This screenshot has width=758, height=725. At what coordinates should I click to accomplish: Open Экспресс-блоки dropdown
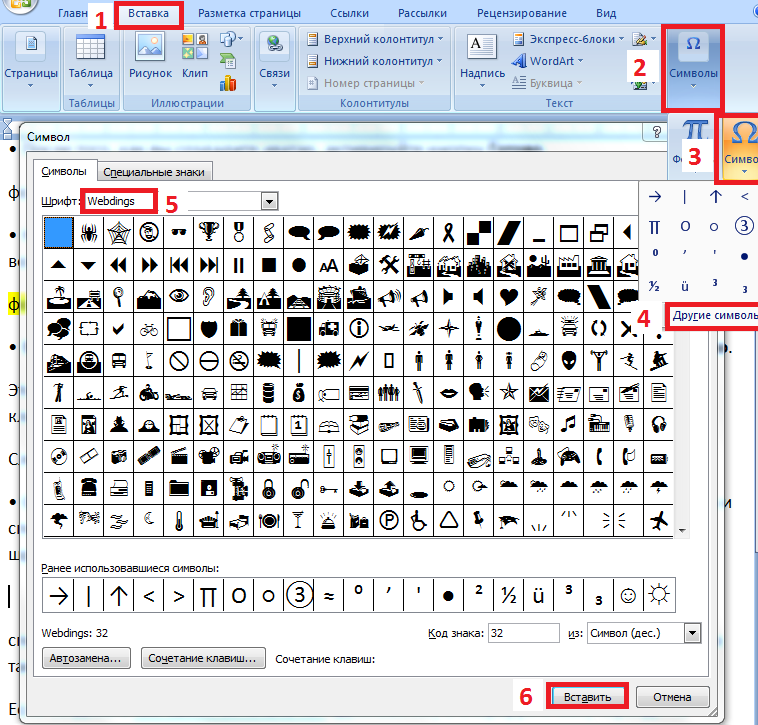pos(568,39)
